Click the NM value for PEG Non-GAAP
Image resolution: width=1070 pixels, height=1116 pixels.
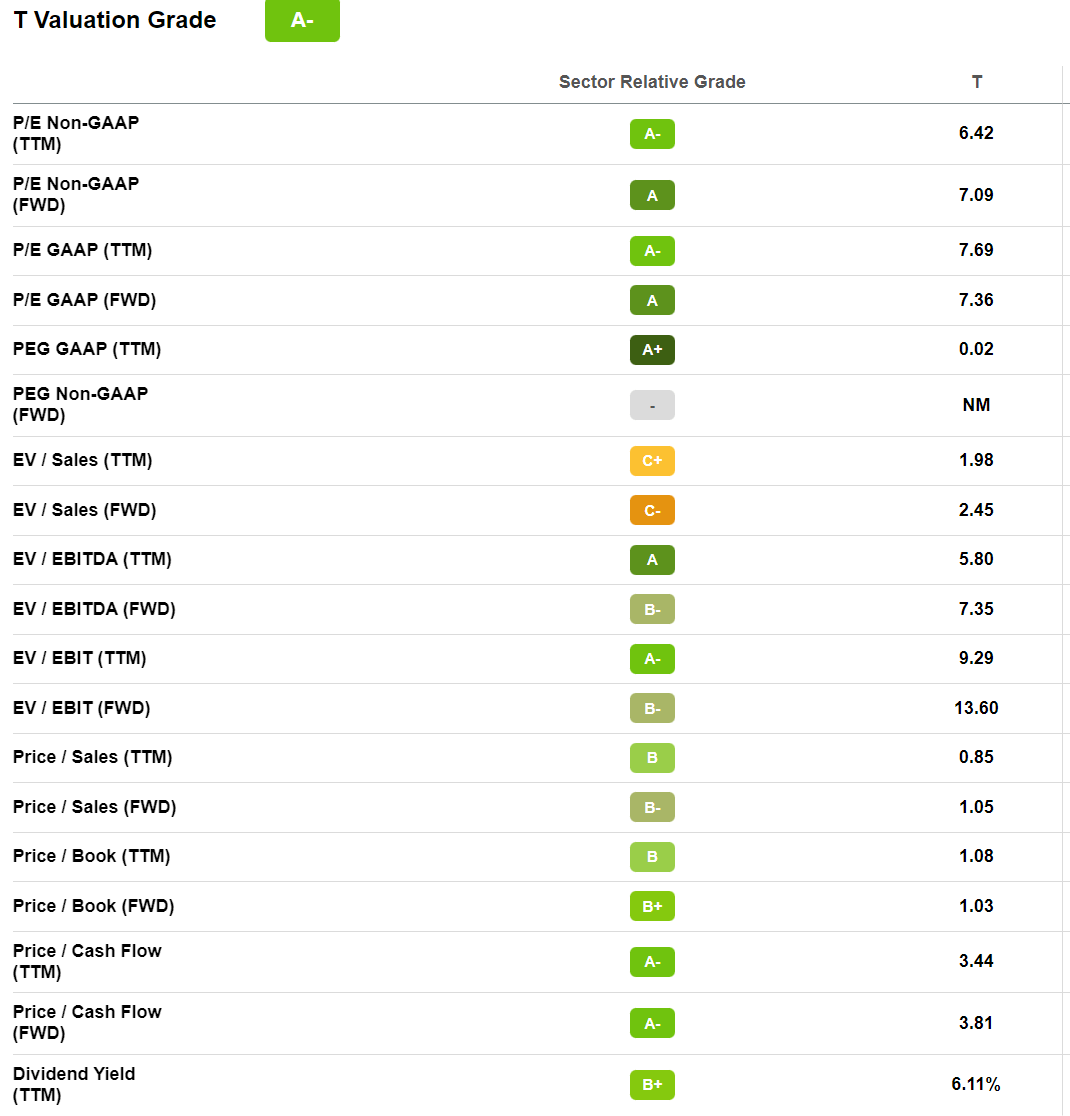pos(976,405)
